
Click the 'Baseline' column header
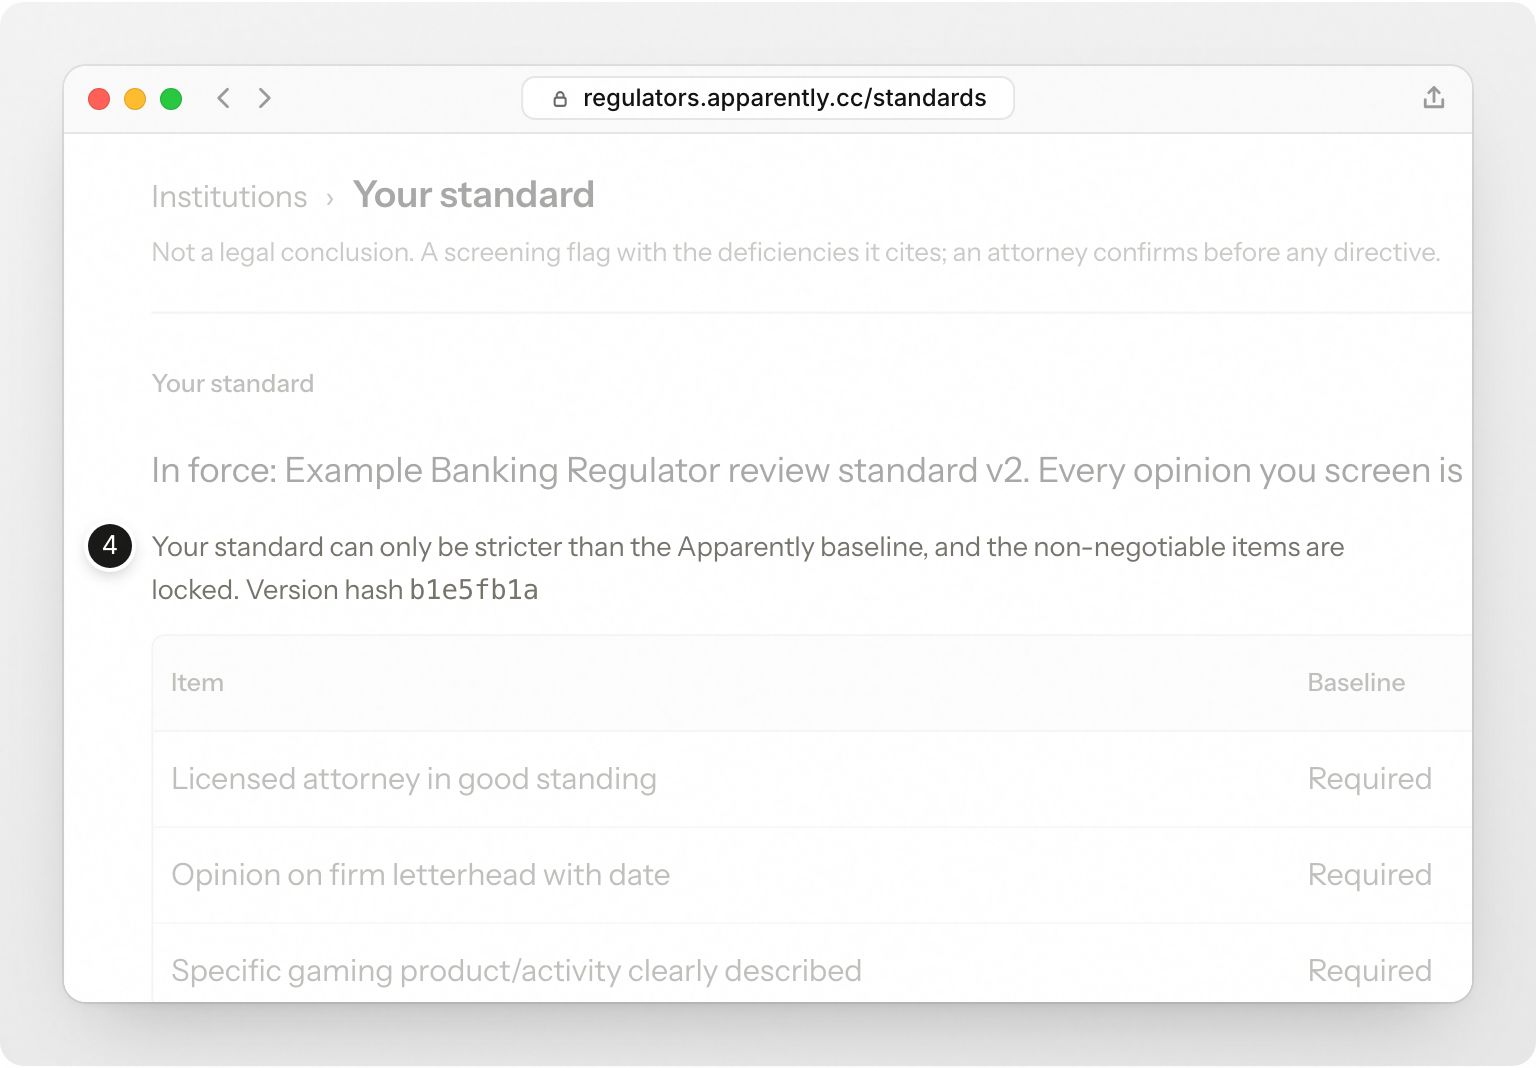pos(1356,683)
